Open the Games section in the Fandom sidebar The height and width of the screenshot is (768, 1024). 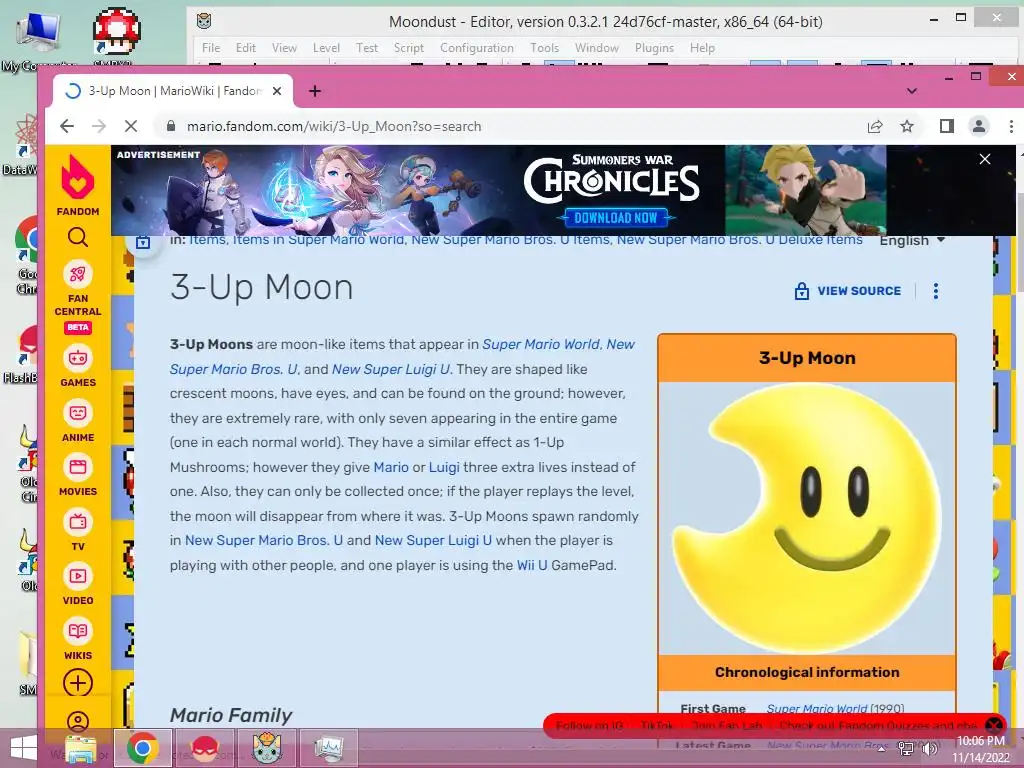pos(78,366)
